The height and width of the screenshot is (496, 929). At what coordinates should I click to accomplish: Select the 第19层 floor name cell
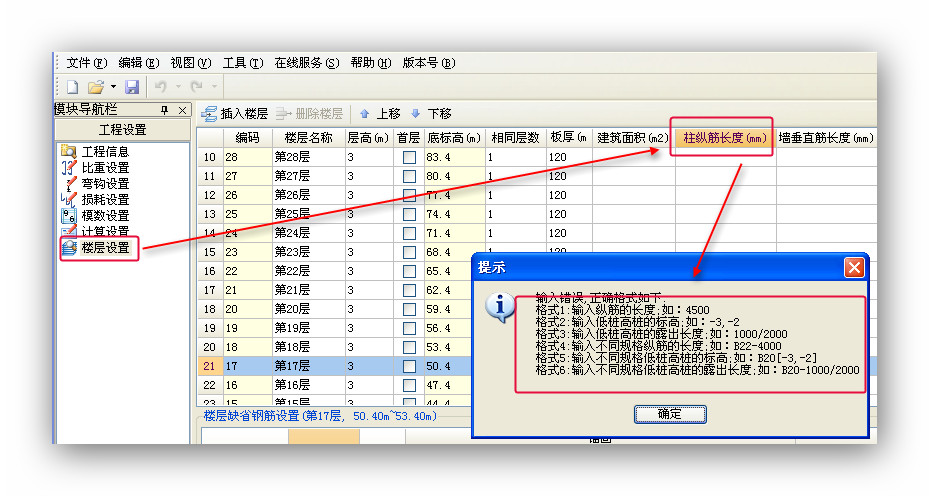point(309,328)
